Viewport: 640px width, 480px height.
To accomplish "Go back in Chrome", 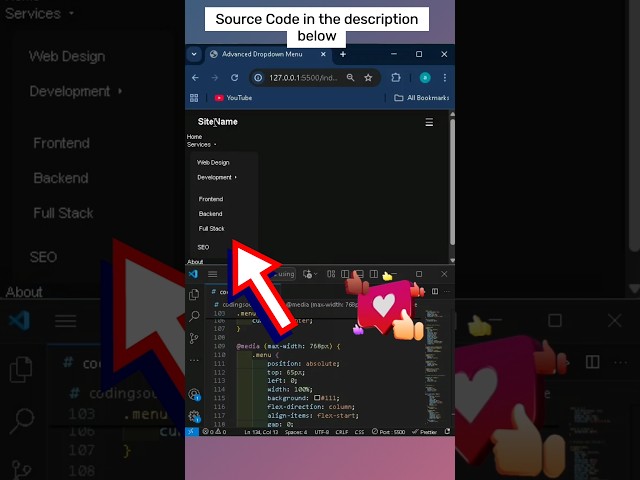I will [x=195, y=78].
